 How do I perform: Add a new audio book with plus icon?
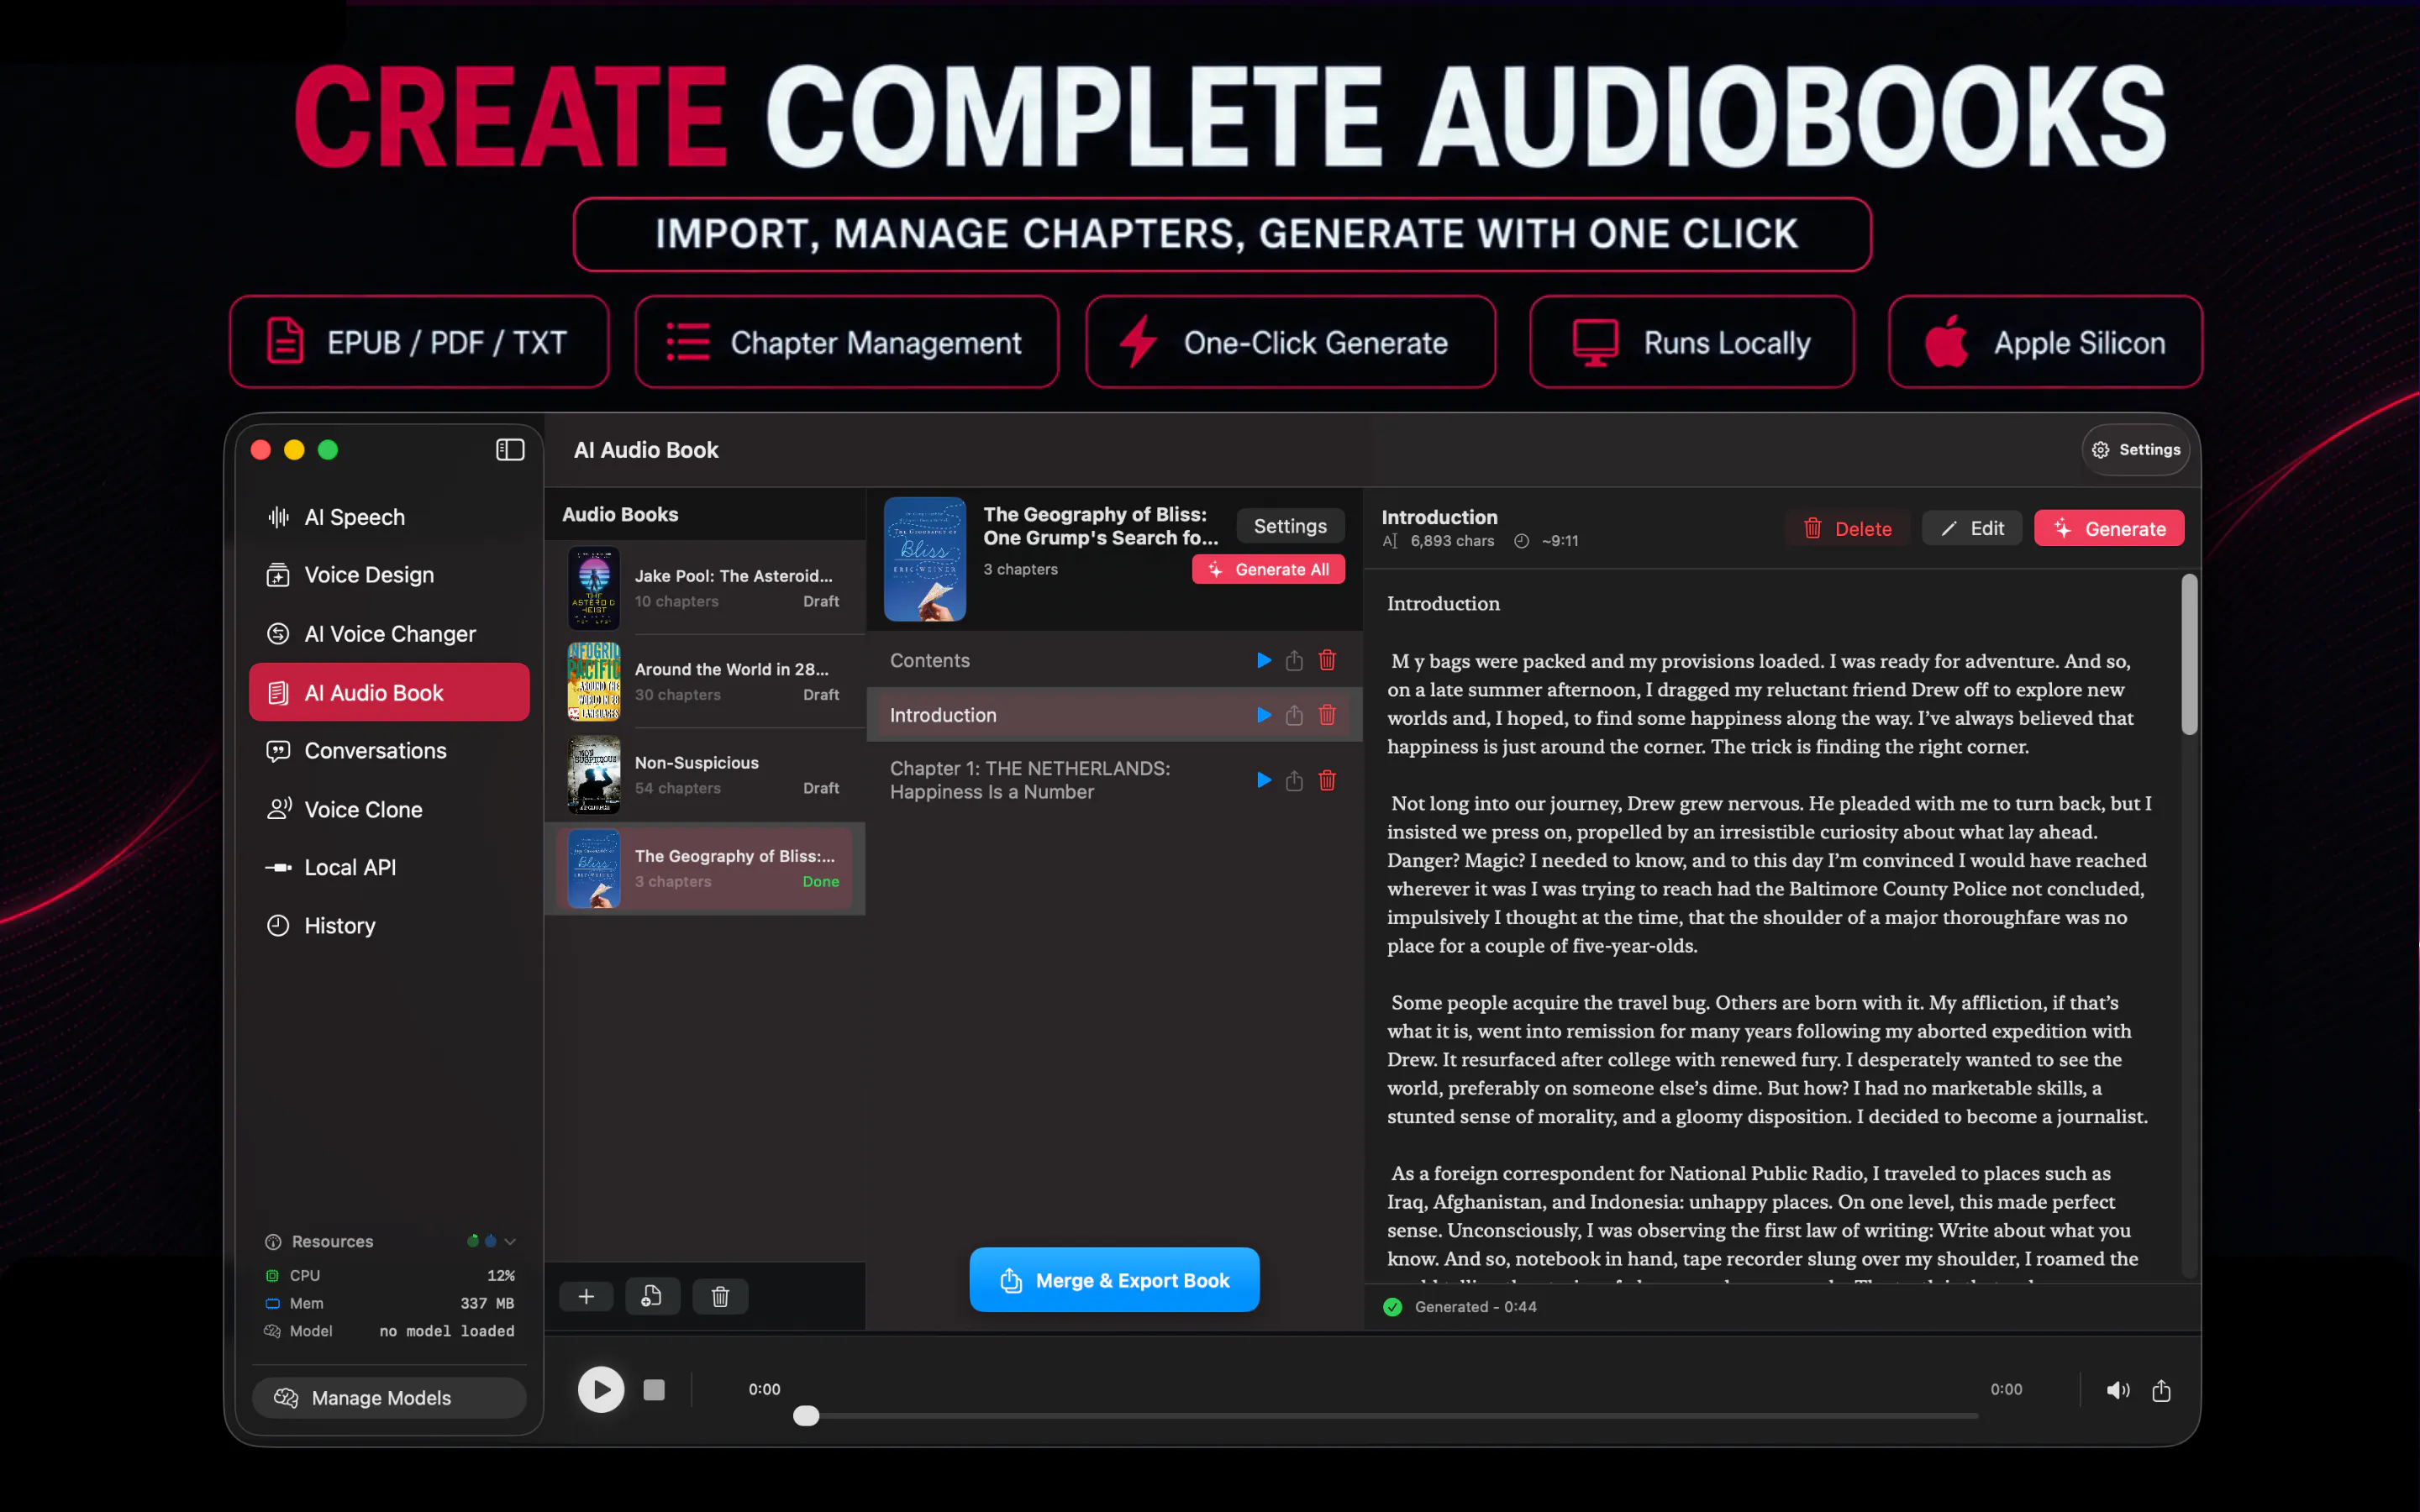(586, 1297)
